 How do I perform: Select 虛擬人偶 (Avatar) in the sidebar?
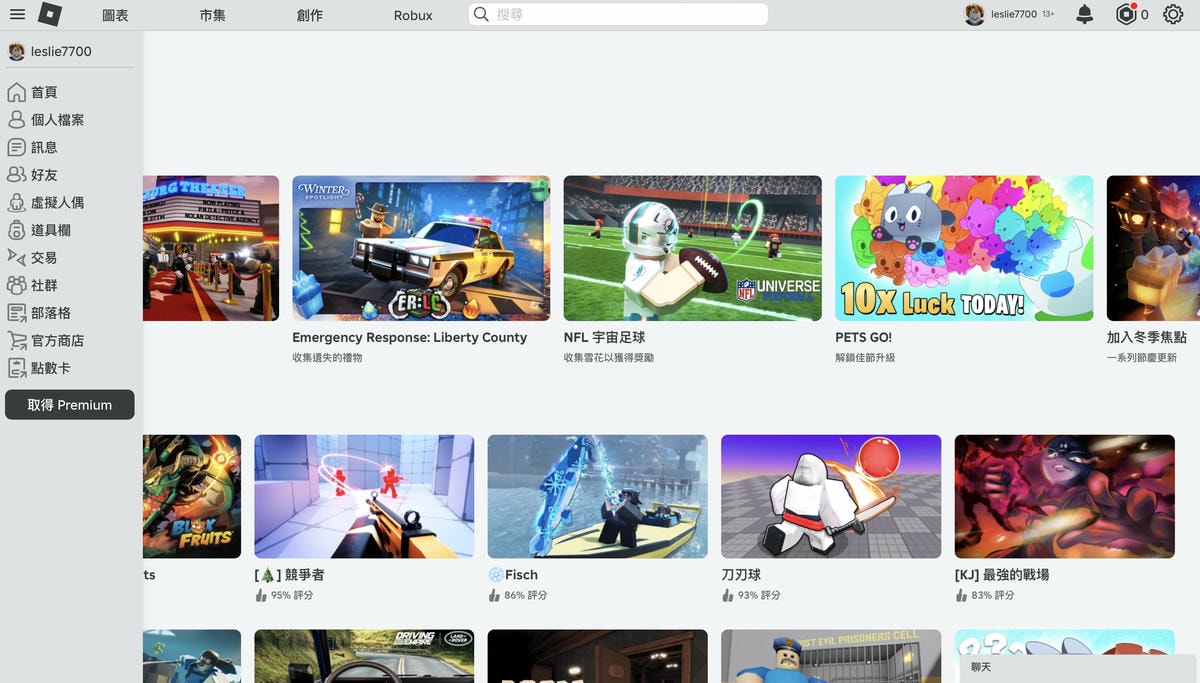click(58, 202)
